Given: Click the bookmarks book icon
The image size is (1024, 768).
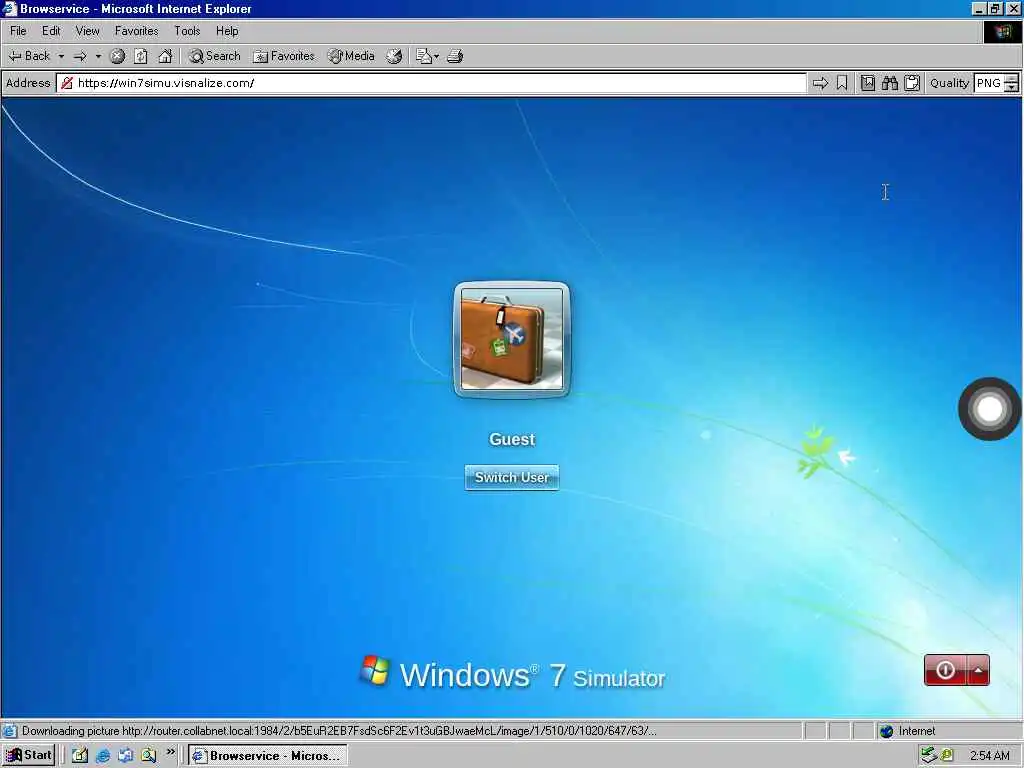Looking at the screenshot, I should [868, 83].
